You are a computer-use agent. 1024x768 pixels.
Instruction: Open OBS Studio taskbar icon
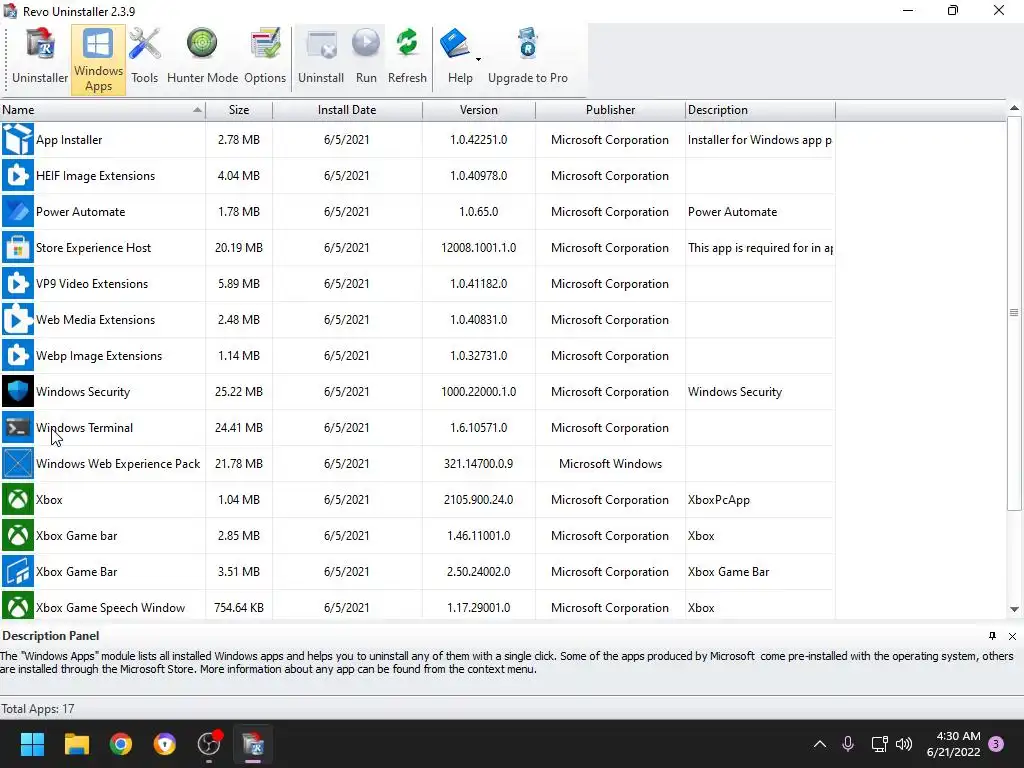[x=209, y=744]
